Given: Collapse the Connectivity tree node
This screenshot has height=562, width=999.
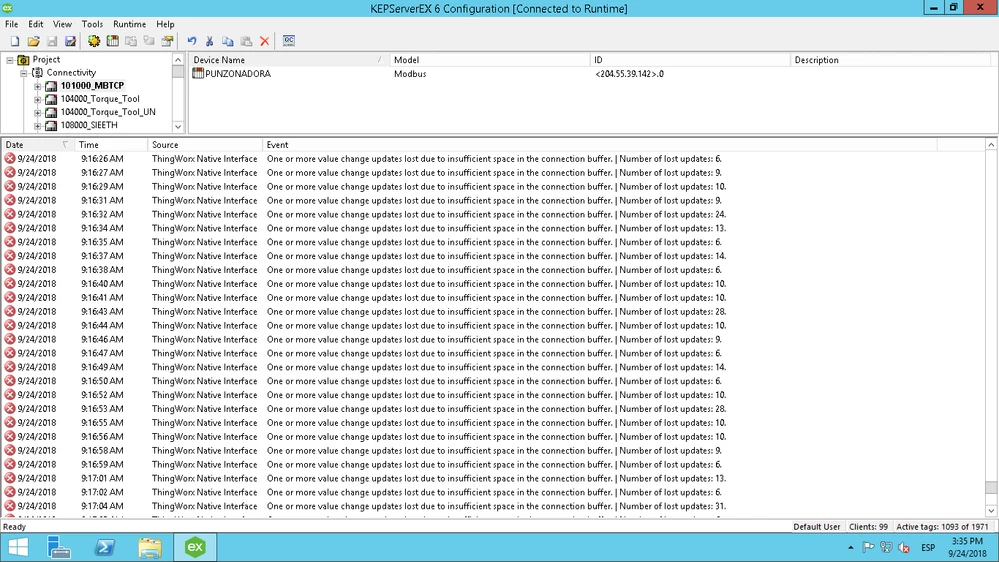Looking at the screenshot, I should tap(24, 73).
